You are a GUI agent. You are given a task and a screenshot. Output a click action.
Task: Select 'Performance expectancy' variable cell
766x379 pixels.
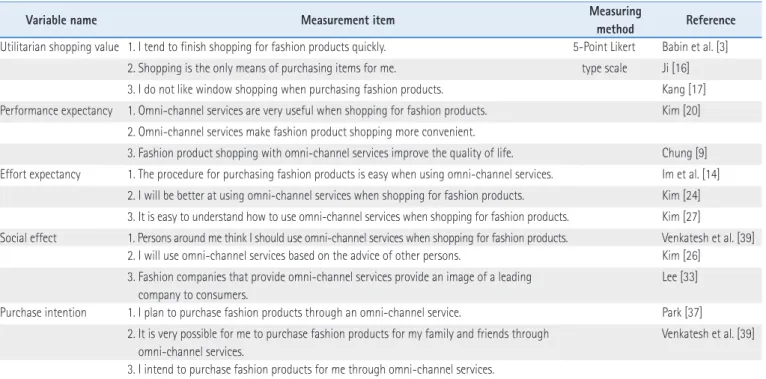[x=56, y=111]
